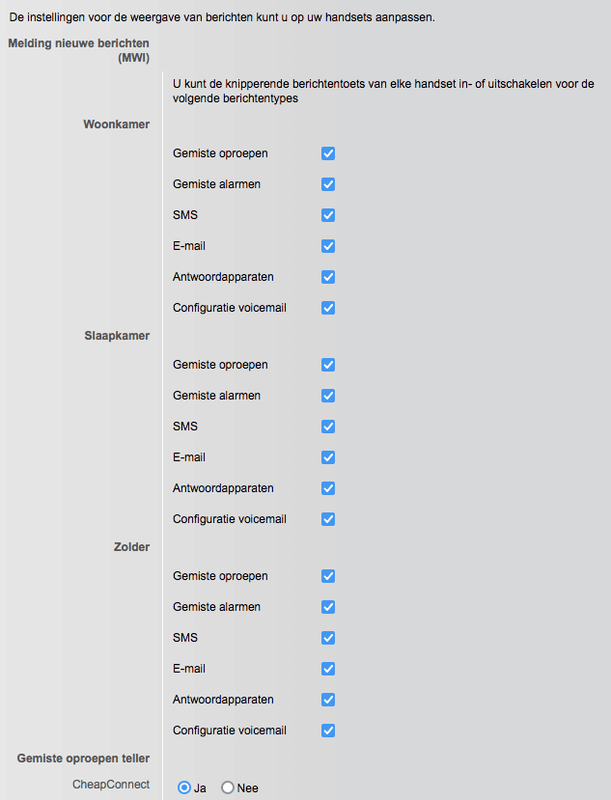Toggle SMS checkbox in Woonkamer section

328,215
